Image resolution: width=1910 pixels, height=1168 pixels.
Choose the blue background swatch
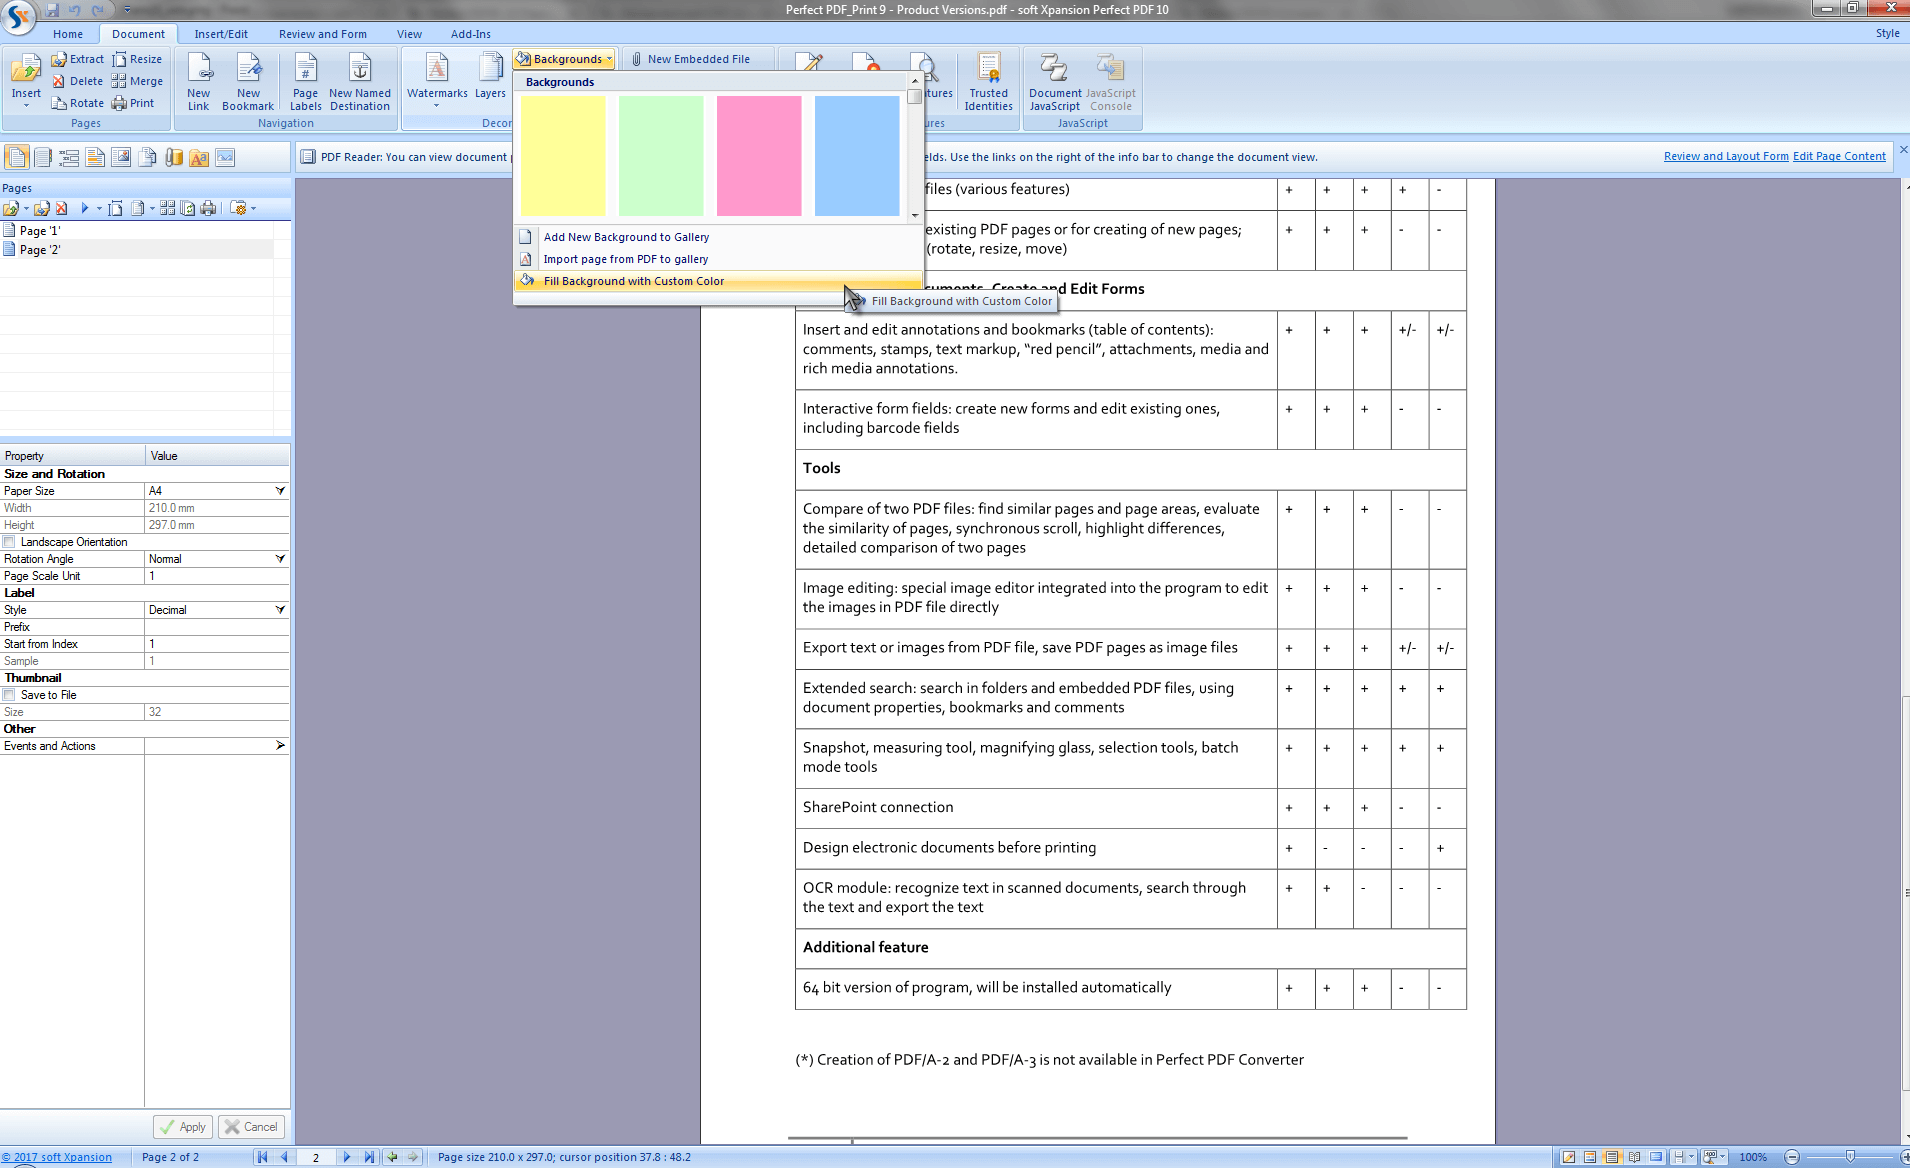point(857,155)
